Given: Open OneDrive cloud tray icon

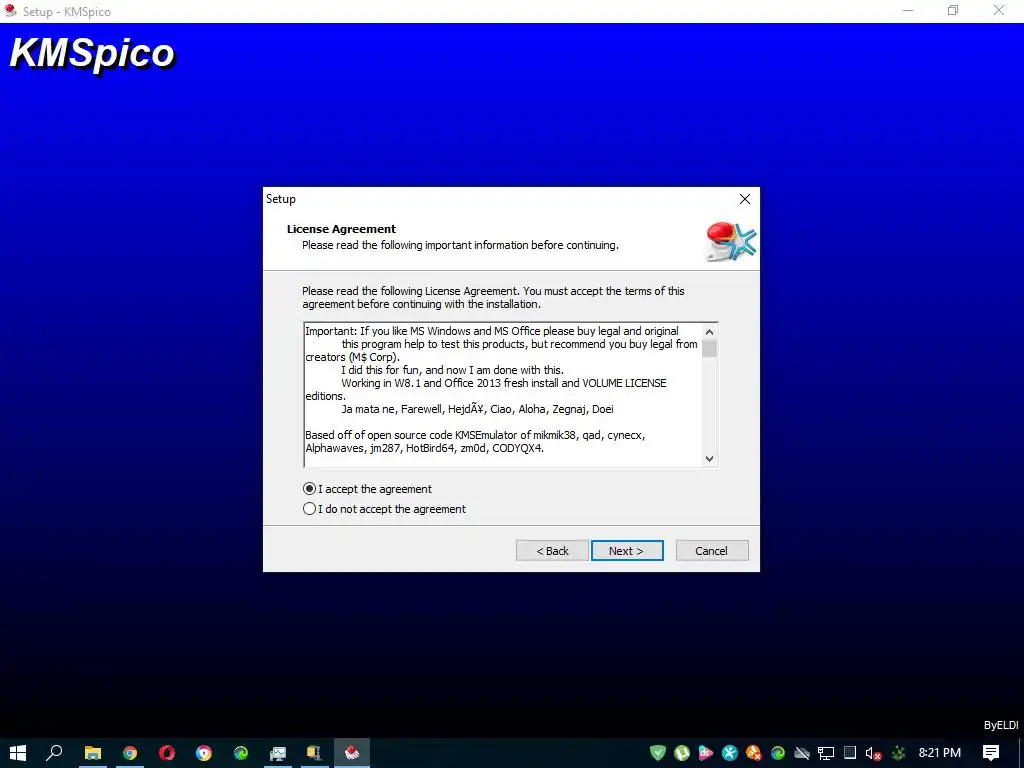Looking at the screenshot, I should [802, 754].
